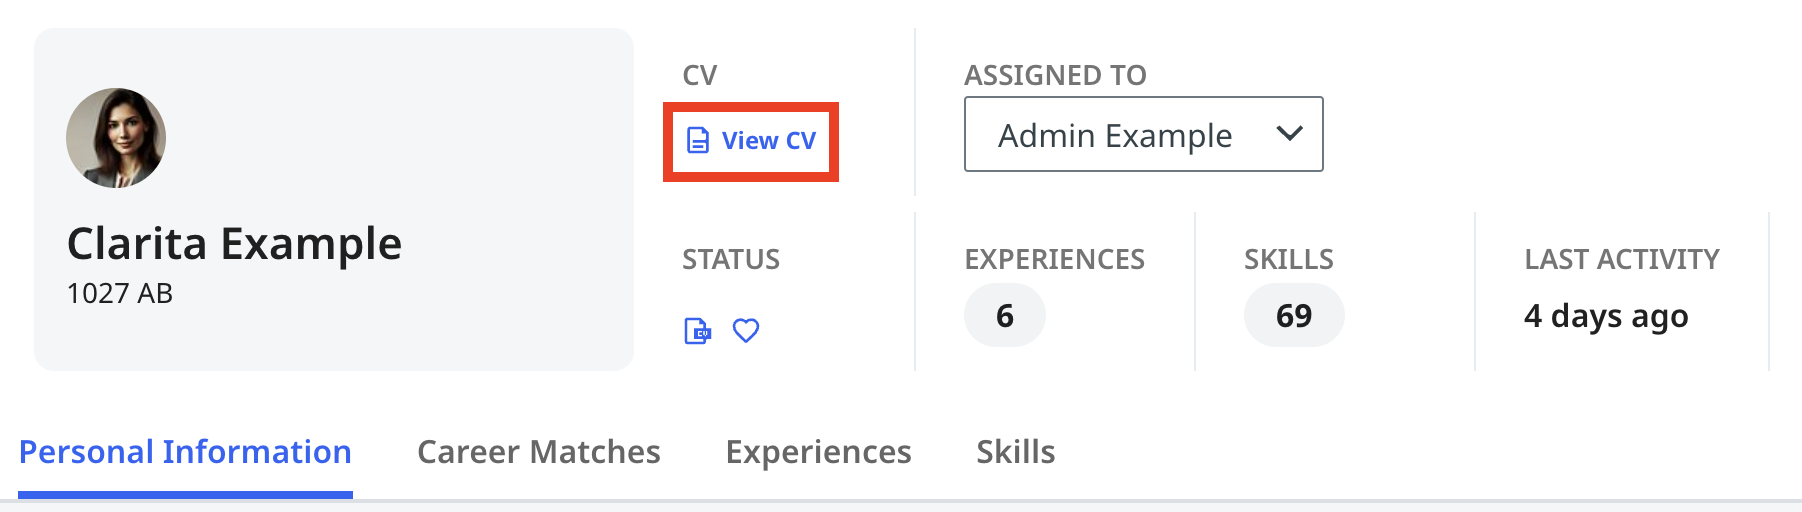This screenshot has width=1802, height=512.
Task: Switch to the Career Matches tab
Action: pyautogui.click(x=538, y=452)
